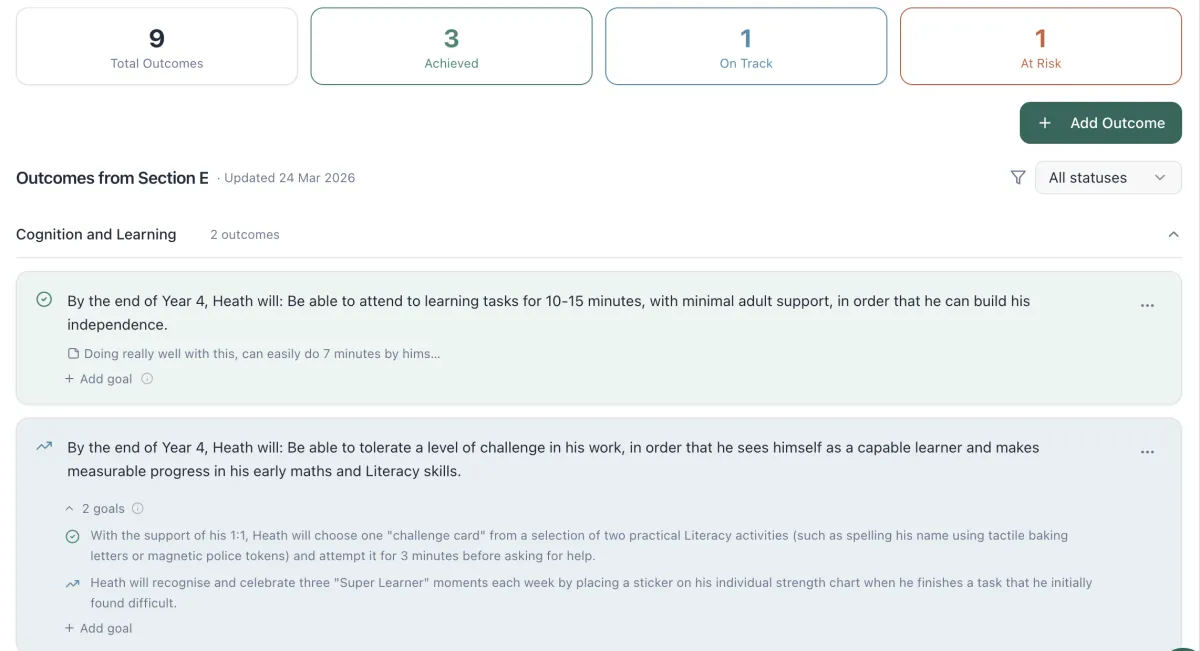Click the achieved checkmark icon on first outcome
This screenshot has height=651, width=1200.
click(44, 299)
